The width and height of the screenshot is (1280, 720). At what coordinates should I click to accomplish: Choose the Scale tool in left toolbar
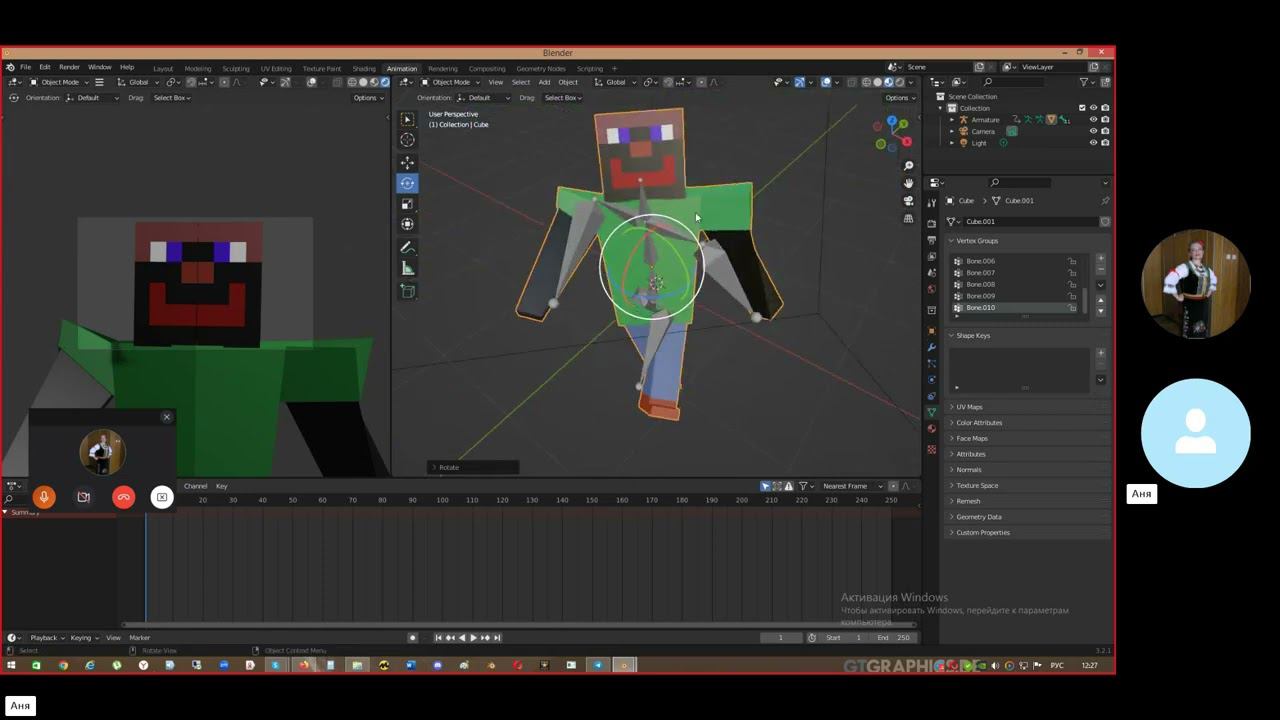[407, 204]
